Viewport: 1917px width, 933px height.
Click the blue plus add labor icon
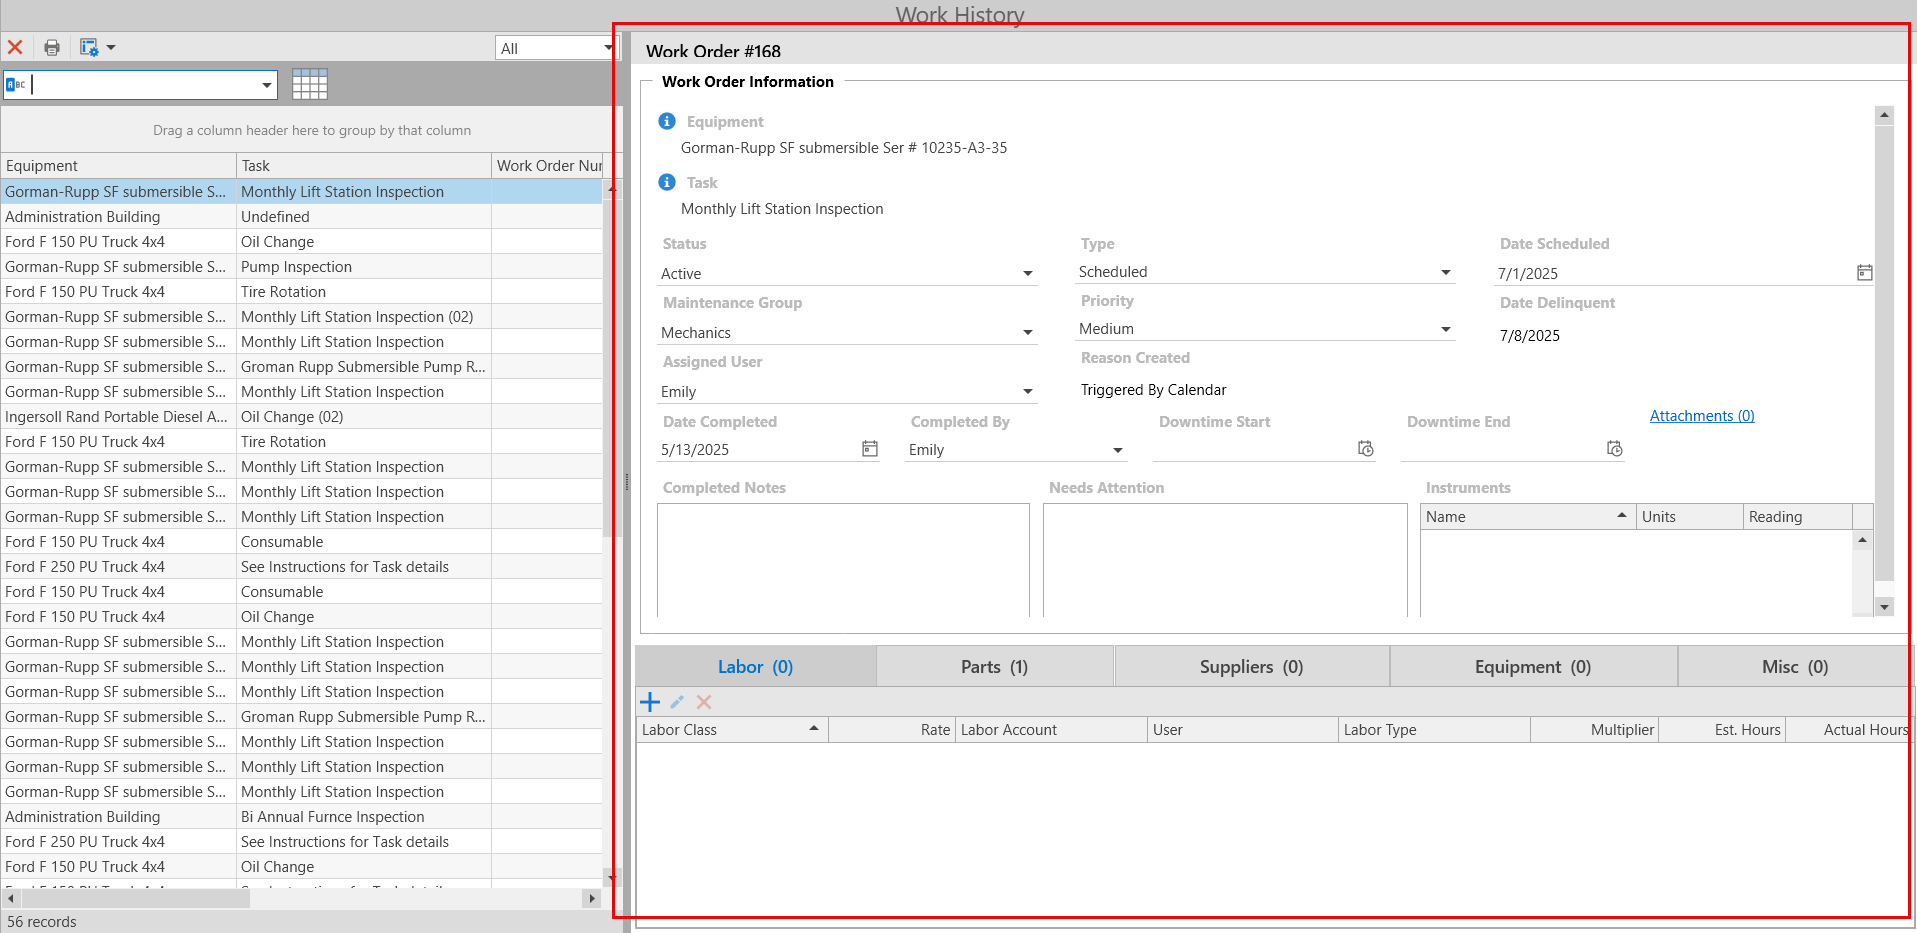tap(650, 702)
